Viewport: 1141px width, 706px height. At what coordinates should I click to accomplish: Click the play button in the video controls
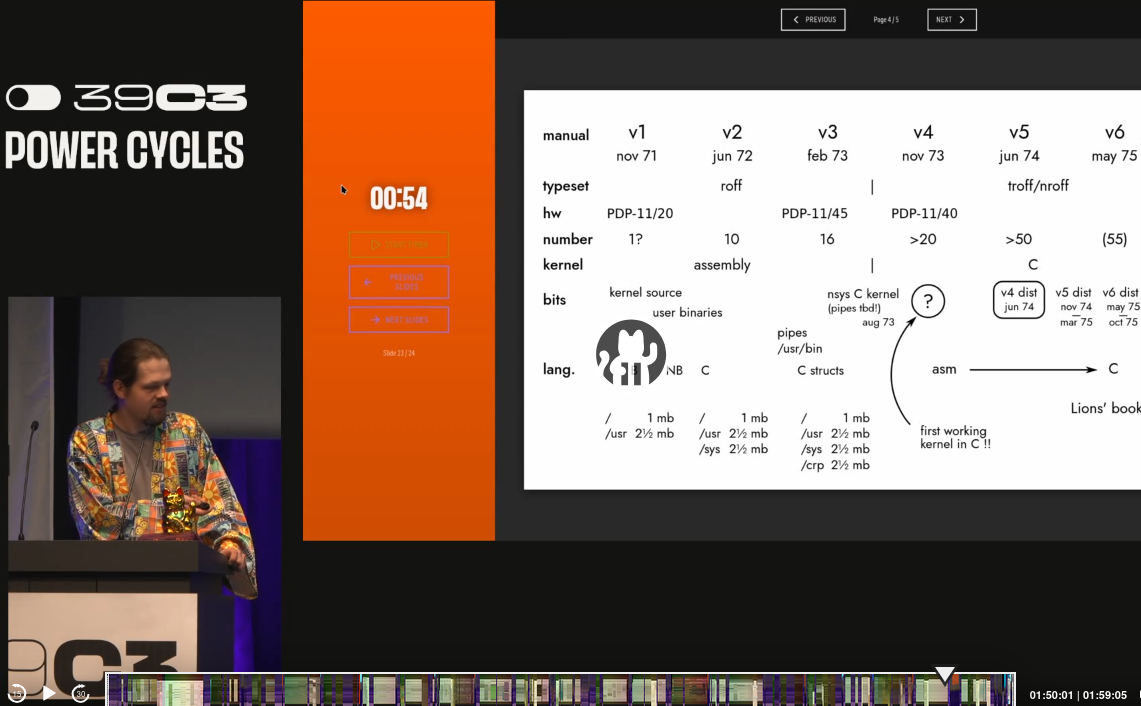click(x=49, y=692)
